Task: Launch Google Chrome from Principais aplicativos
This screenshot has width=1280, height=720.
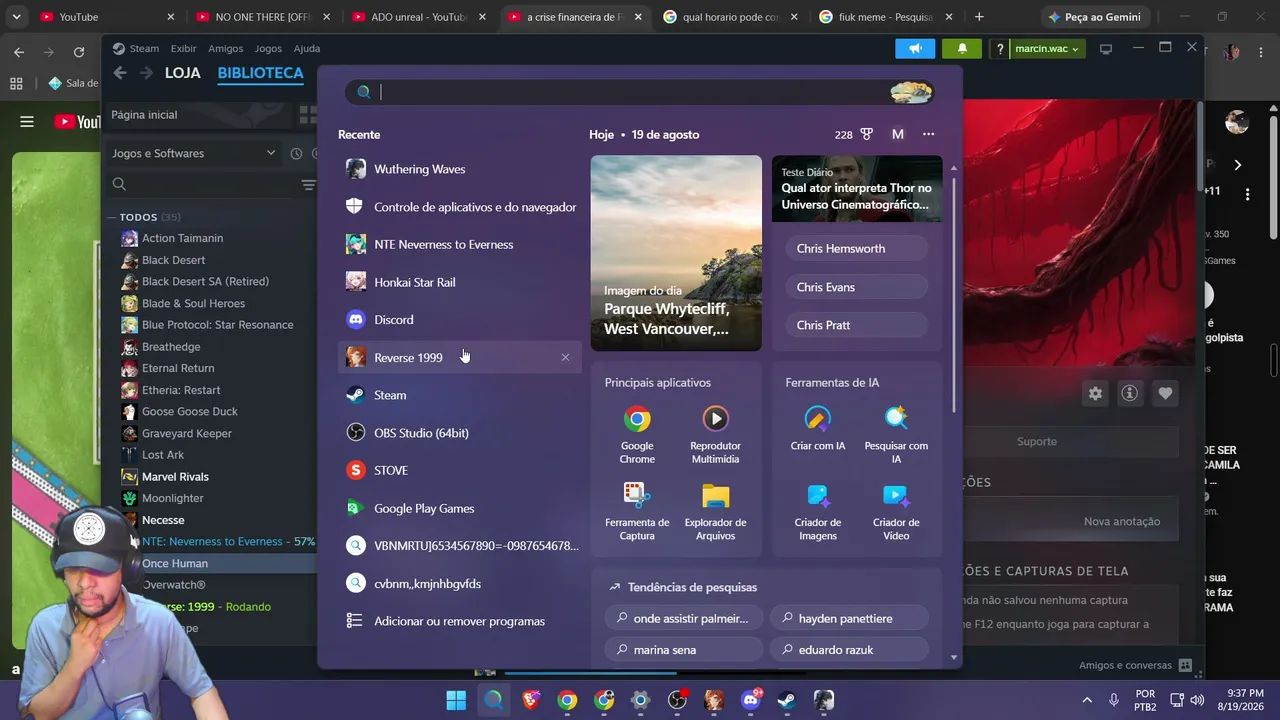Action: (x=637, y=435)
